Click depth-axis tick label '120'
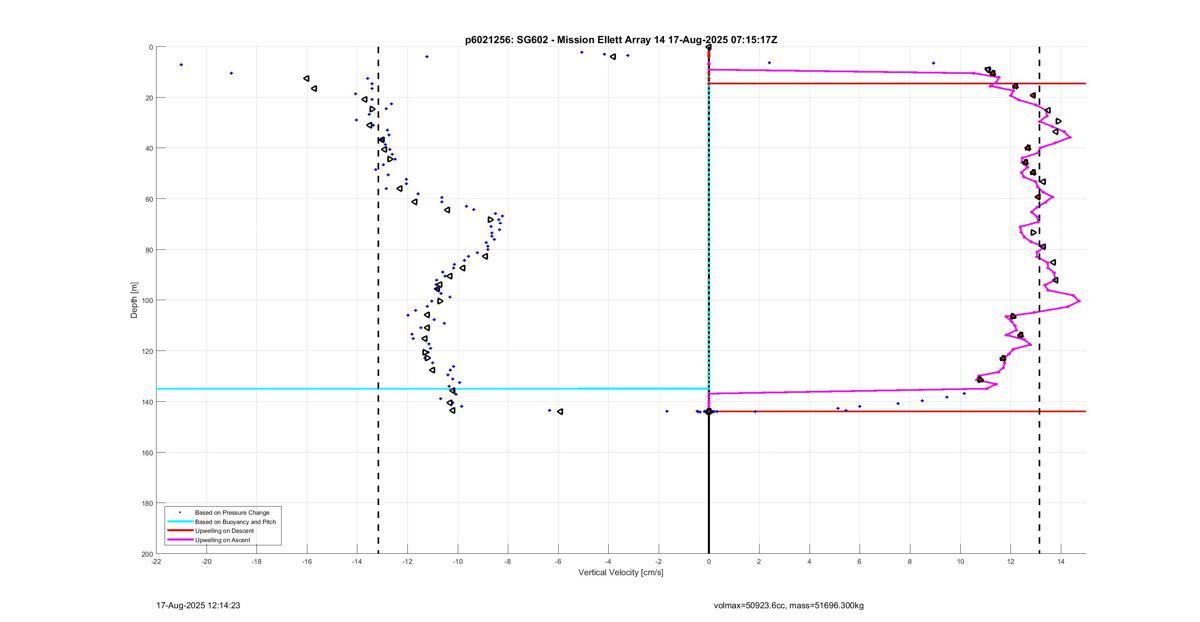The image size is (1200, 622). [x=146, y=351]
